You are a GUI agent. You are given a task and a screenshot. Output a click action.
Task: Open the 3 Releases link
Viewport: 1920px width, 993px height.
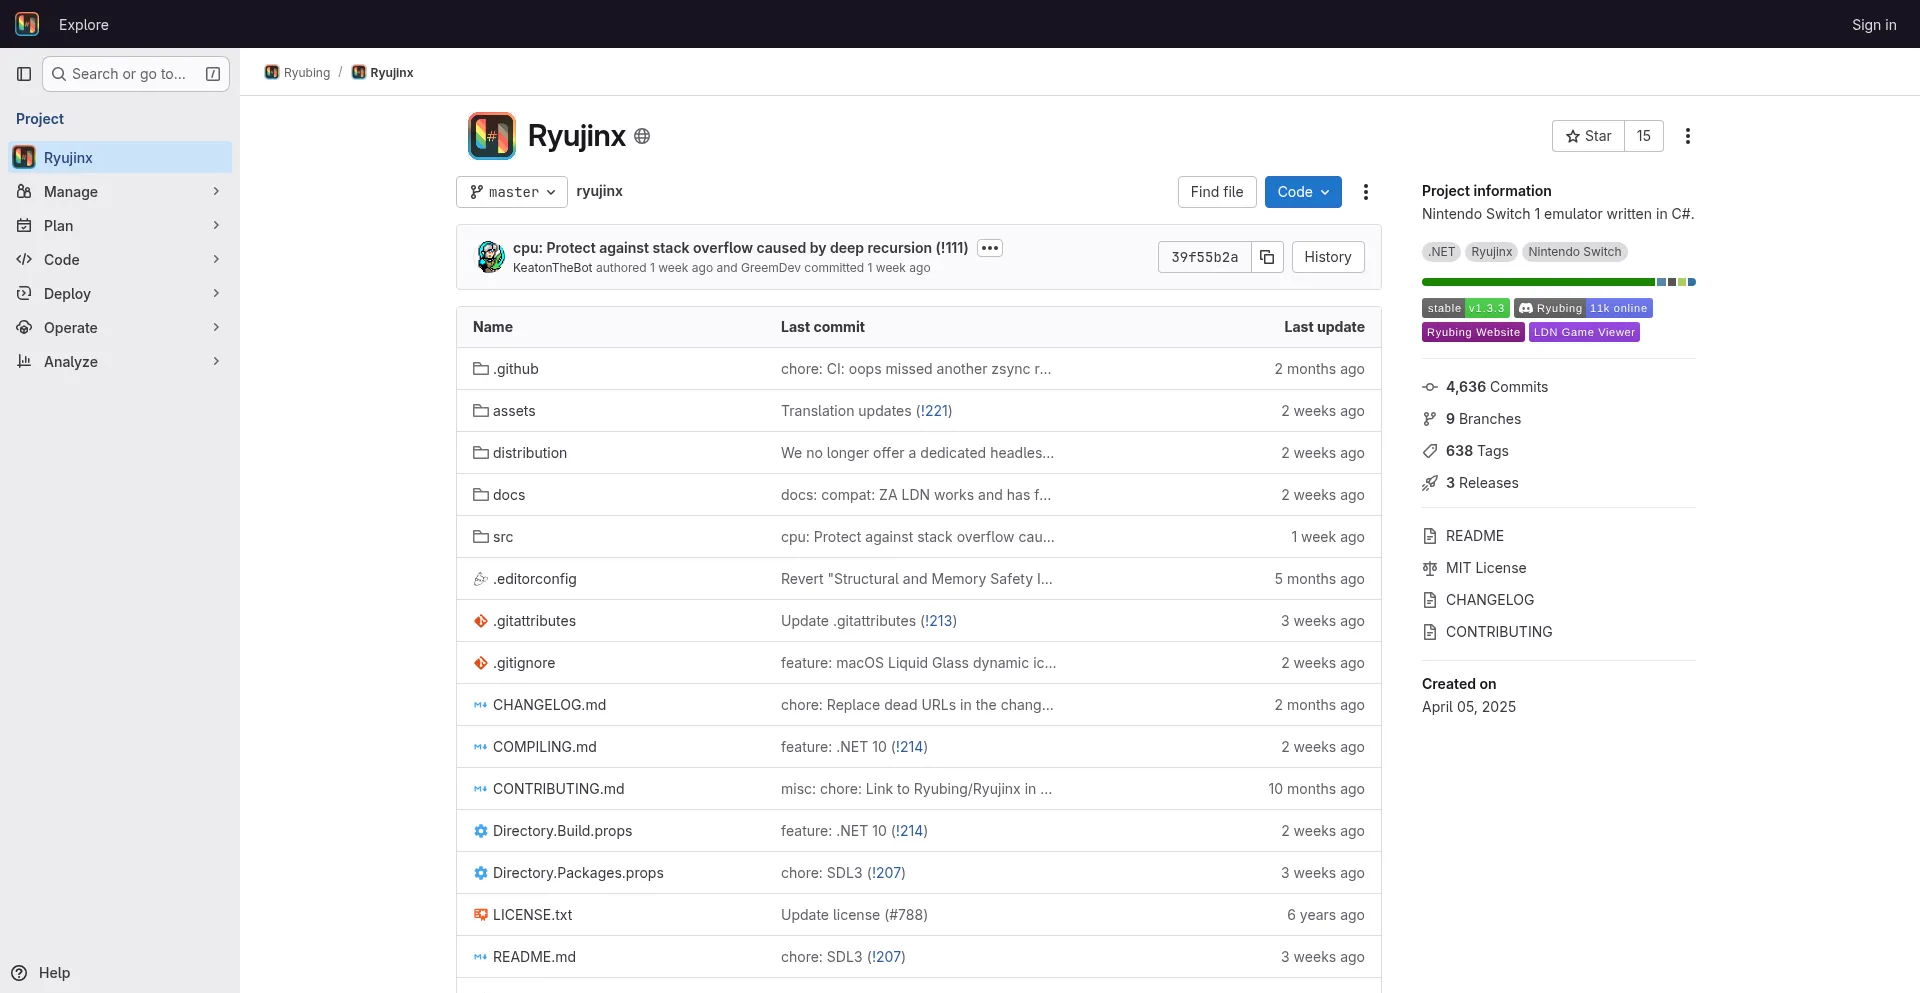coord(1481,483)
